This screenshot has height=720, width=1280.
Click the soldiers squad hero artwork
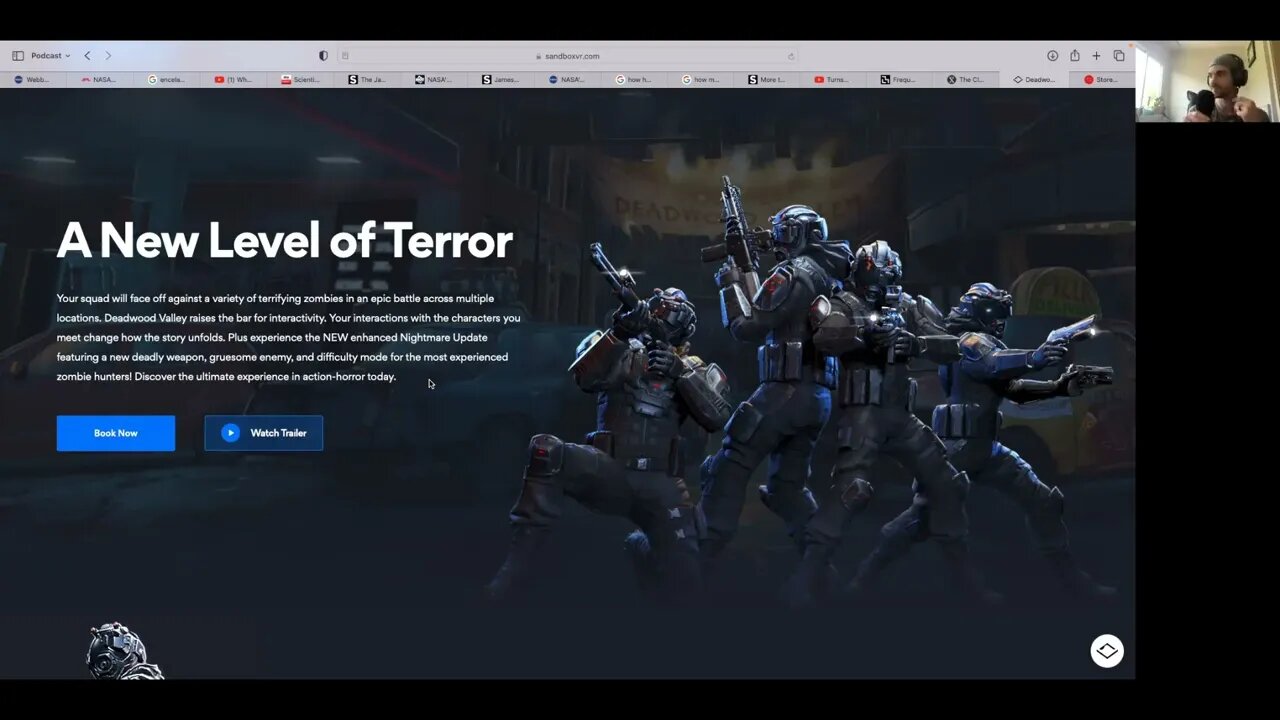800,390
